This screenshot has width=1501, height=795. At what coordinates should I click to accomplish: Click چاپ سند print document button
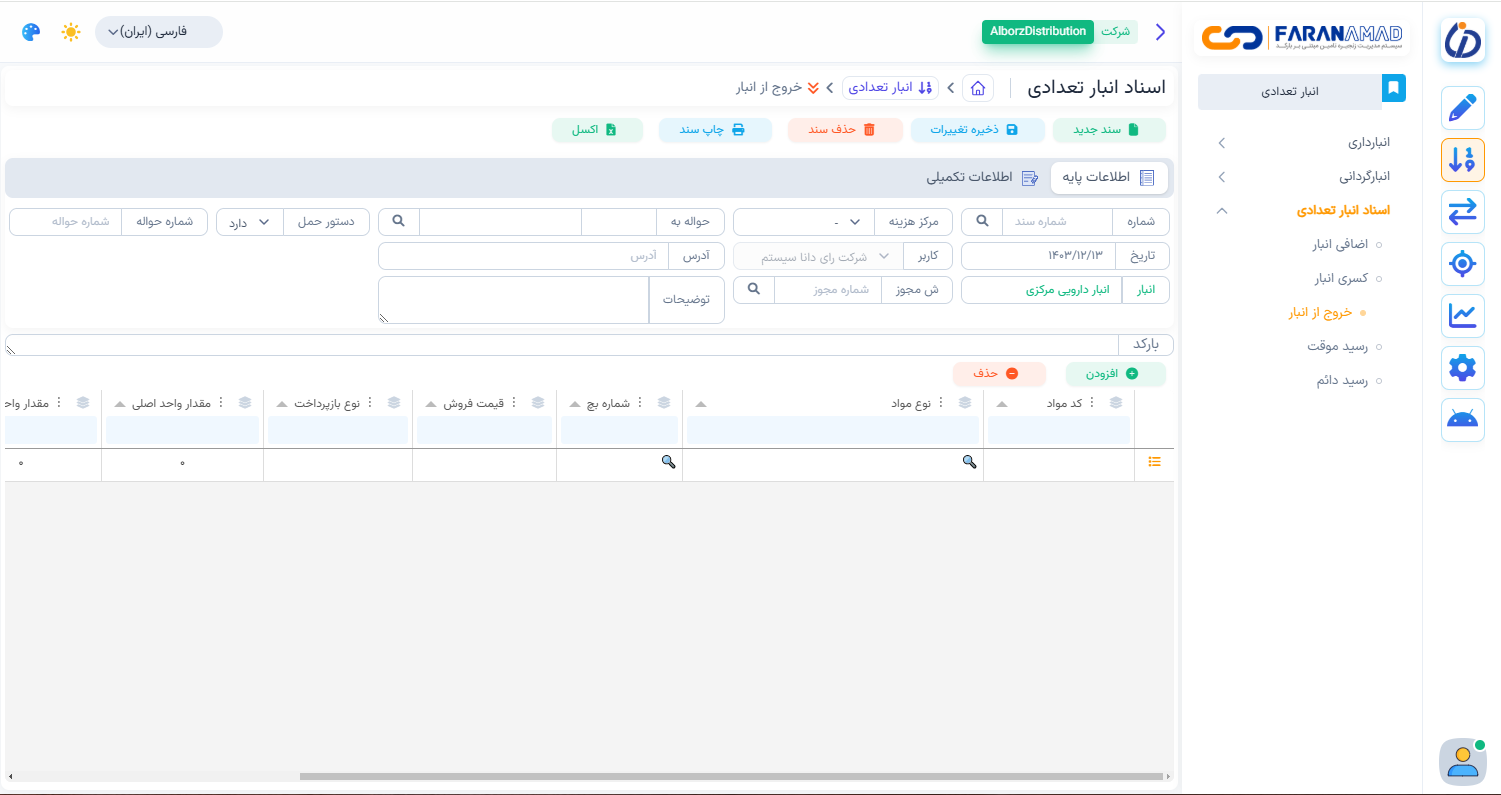715,130
